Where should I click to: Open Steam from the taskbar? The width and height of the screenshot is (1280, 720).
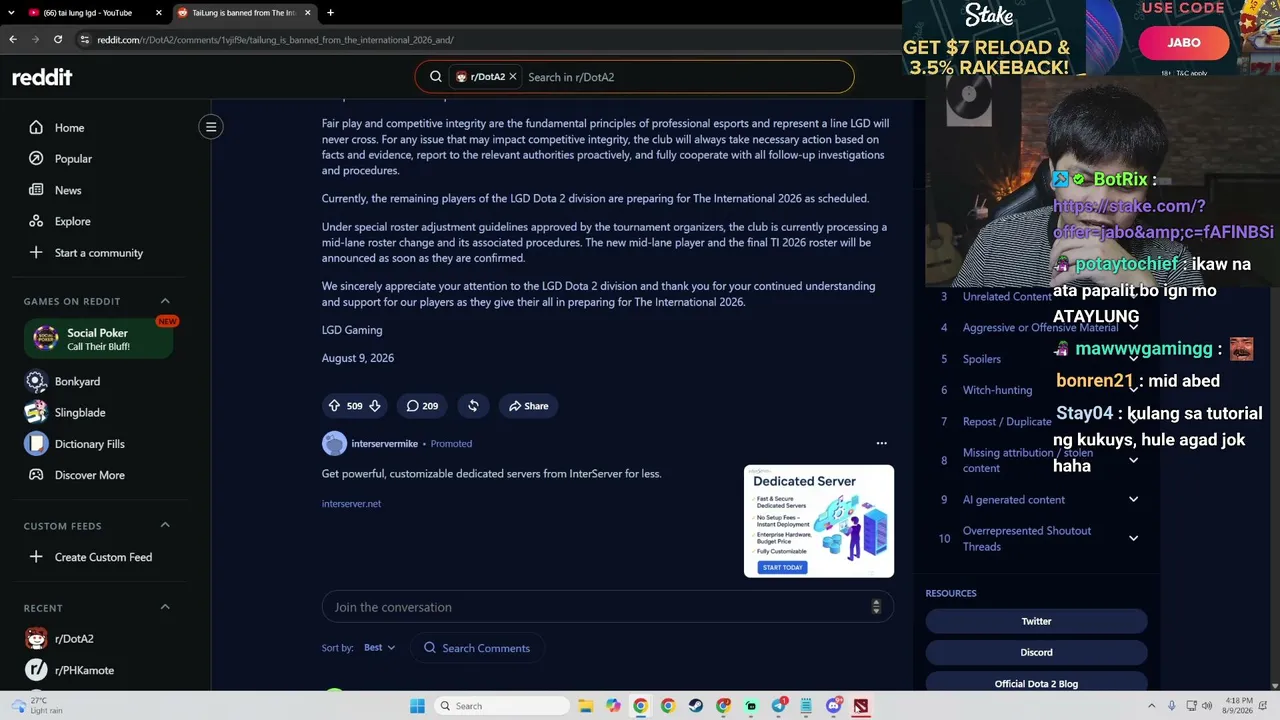[x=695, y=706]
